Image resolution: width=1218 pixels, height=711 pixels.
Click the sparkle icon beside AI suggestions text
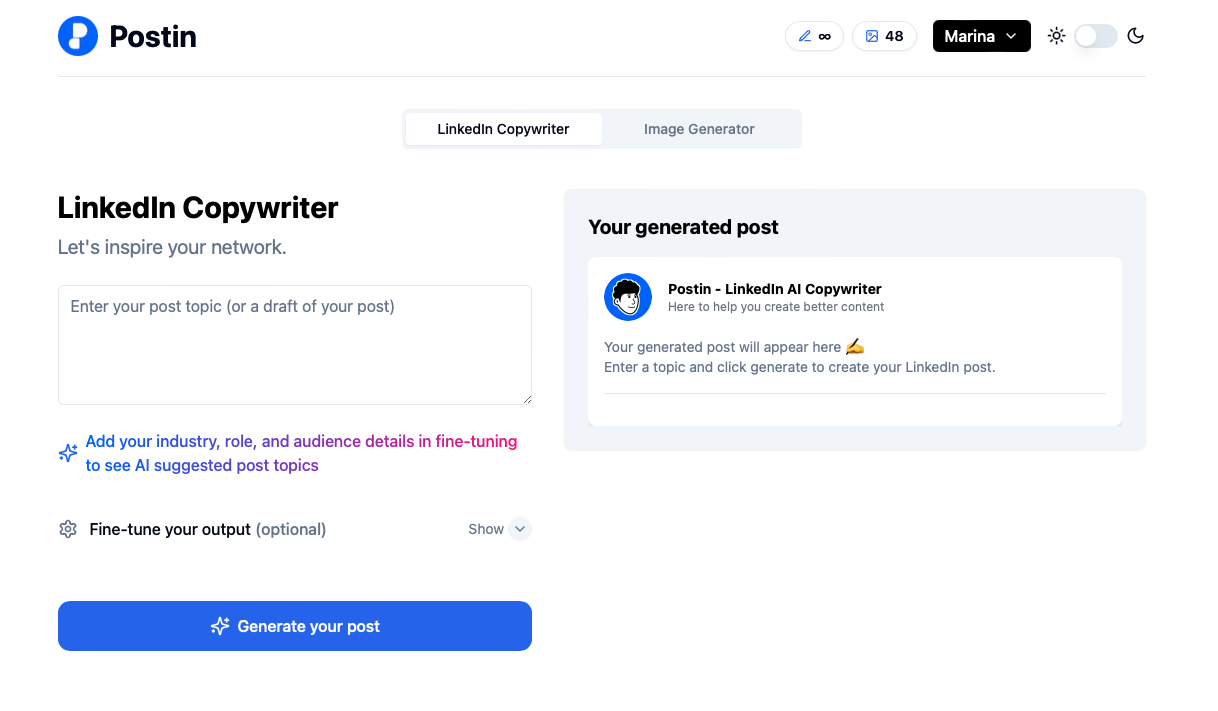[68, 453]
